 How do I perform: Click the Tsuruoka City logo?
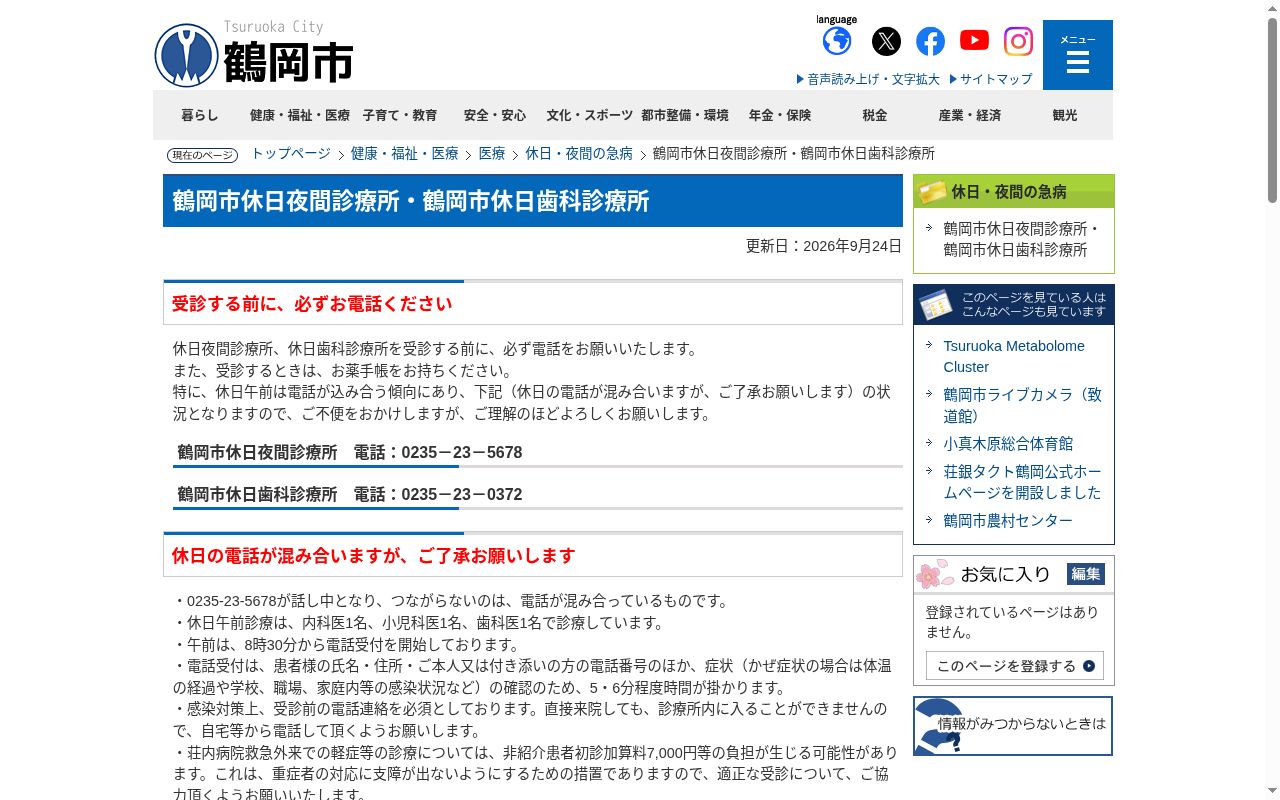click(x=254, y=54)
